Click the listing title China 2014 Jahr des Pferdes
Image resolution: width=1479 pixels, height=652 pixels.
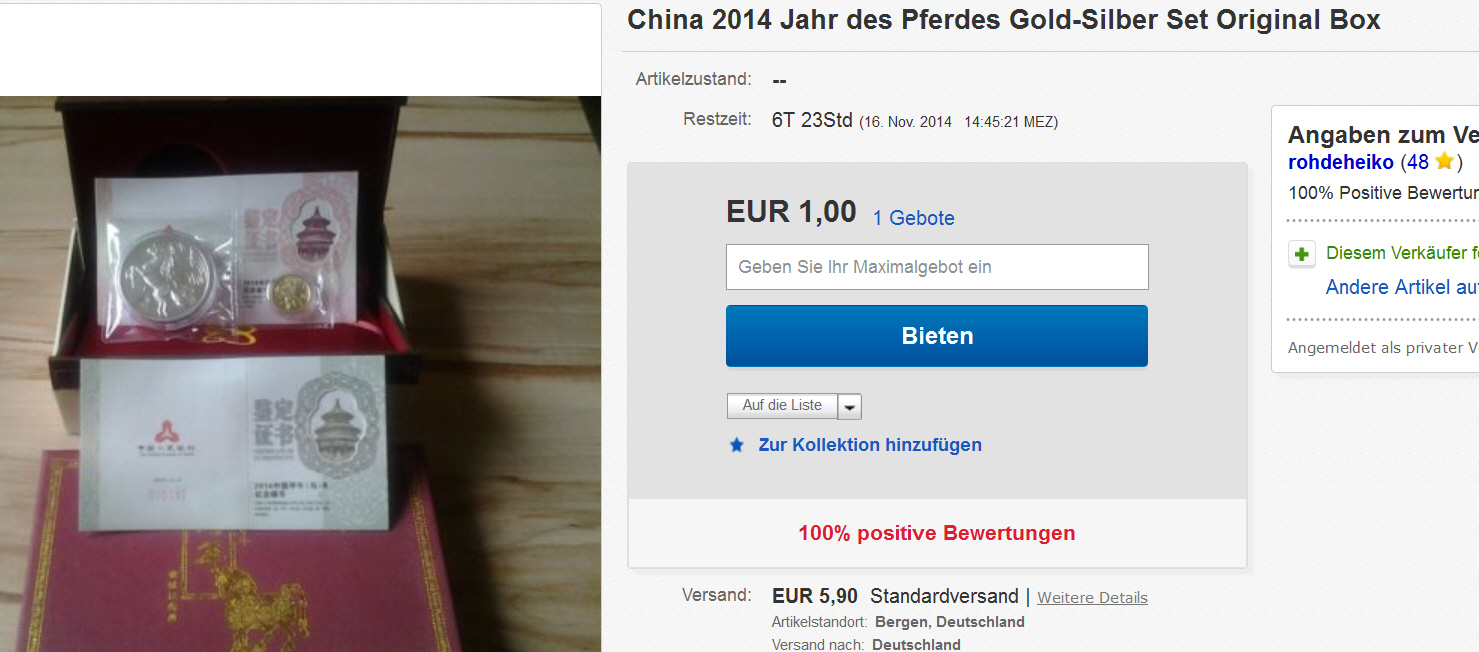pos(1004,19)
